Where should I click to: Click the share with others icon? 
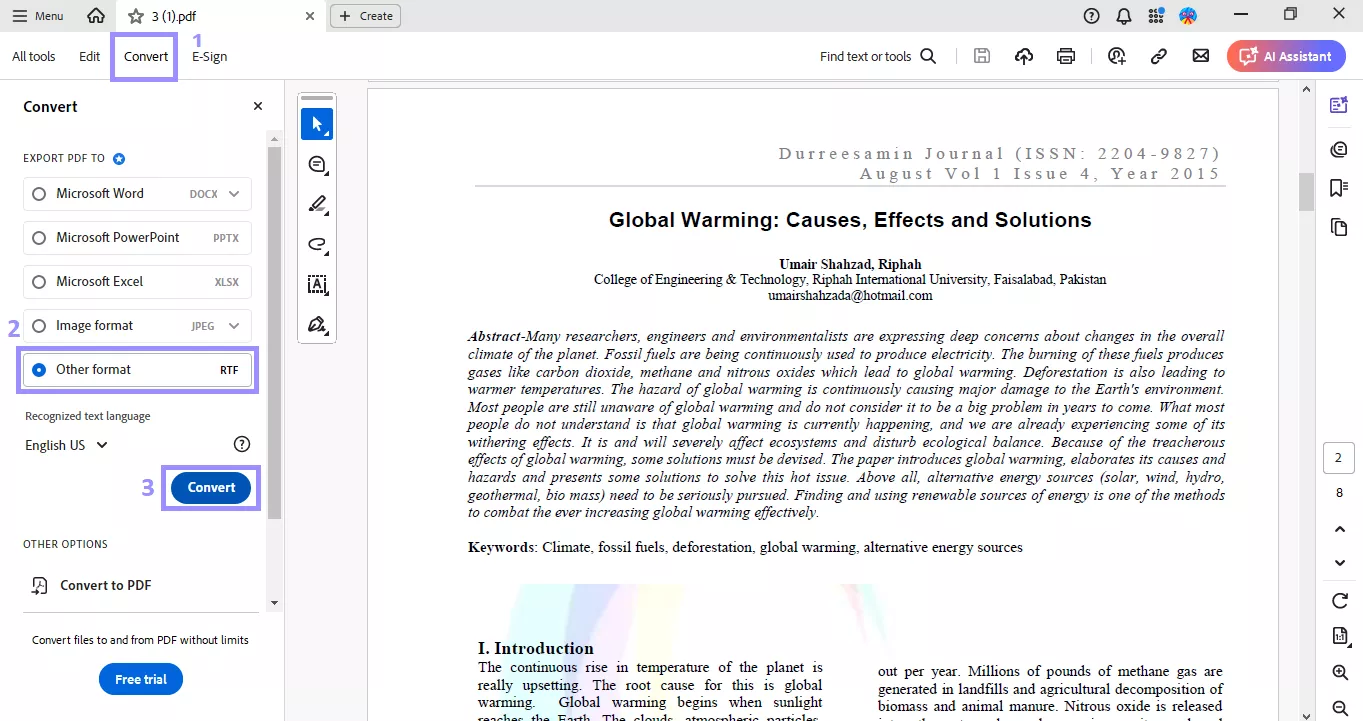(x=1117, y=57)
